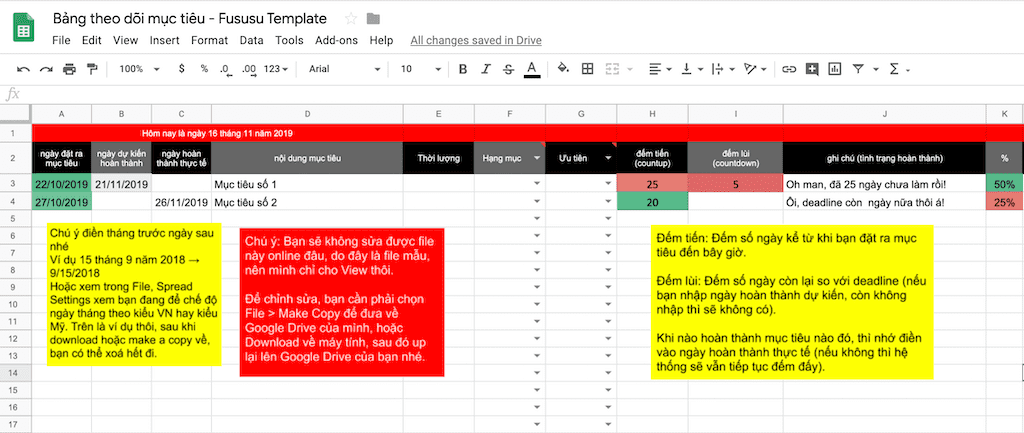Open the fill color paint bucket
This screenshot has width=1024, height=433.
coord(563,69)
